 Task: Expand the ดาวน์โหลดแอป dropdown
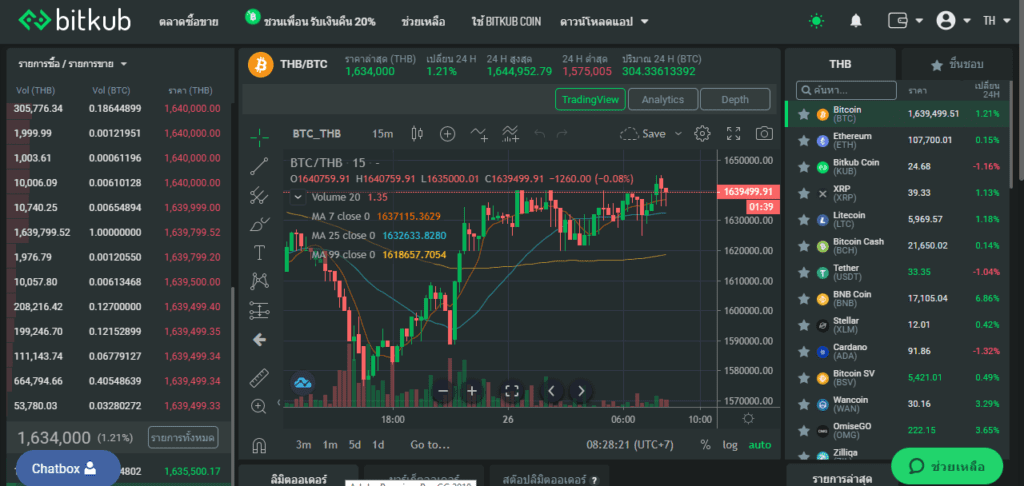click(604, 22)
